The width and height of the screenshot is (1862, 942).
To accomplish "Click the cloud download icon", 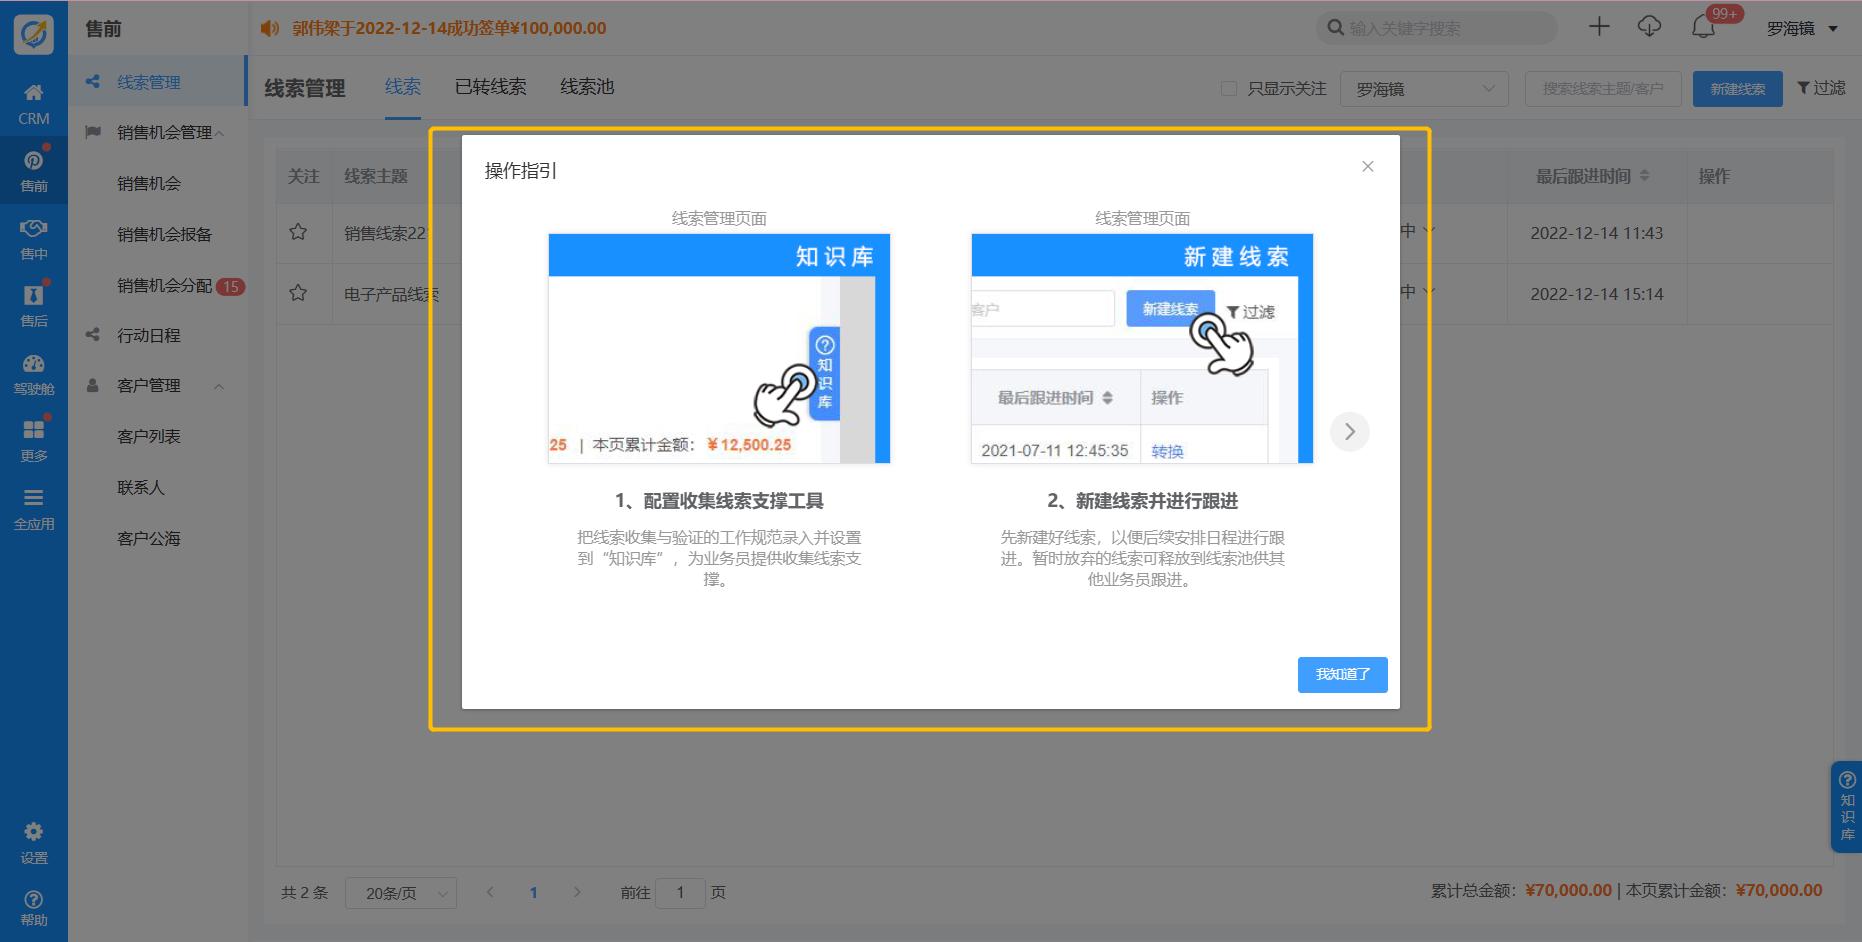I will pos(1649,28).
